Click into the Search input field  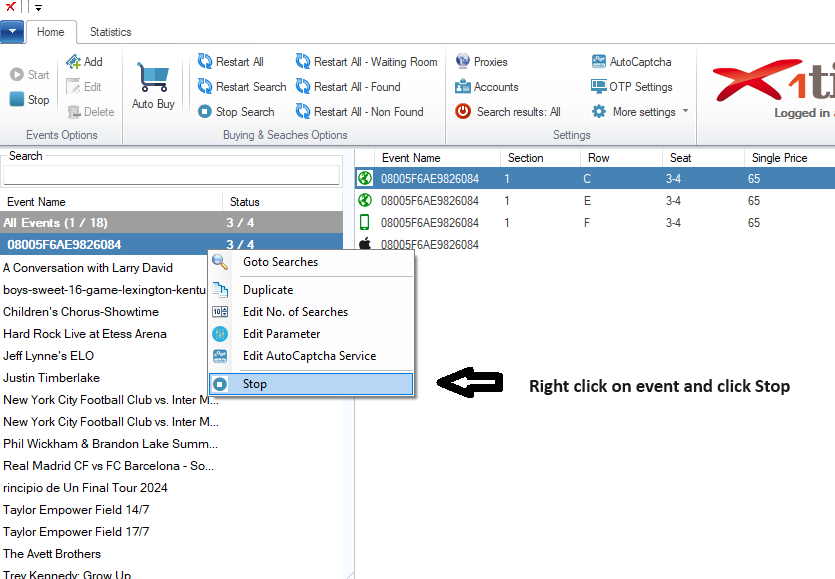171,175
